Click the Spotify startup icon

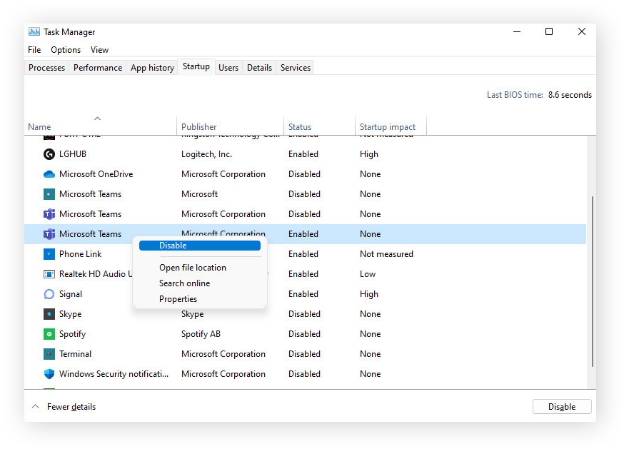click(x=49, y=334)
